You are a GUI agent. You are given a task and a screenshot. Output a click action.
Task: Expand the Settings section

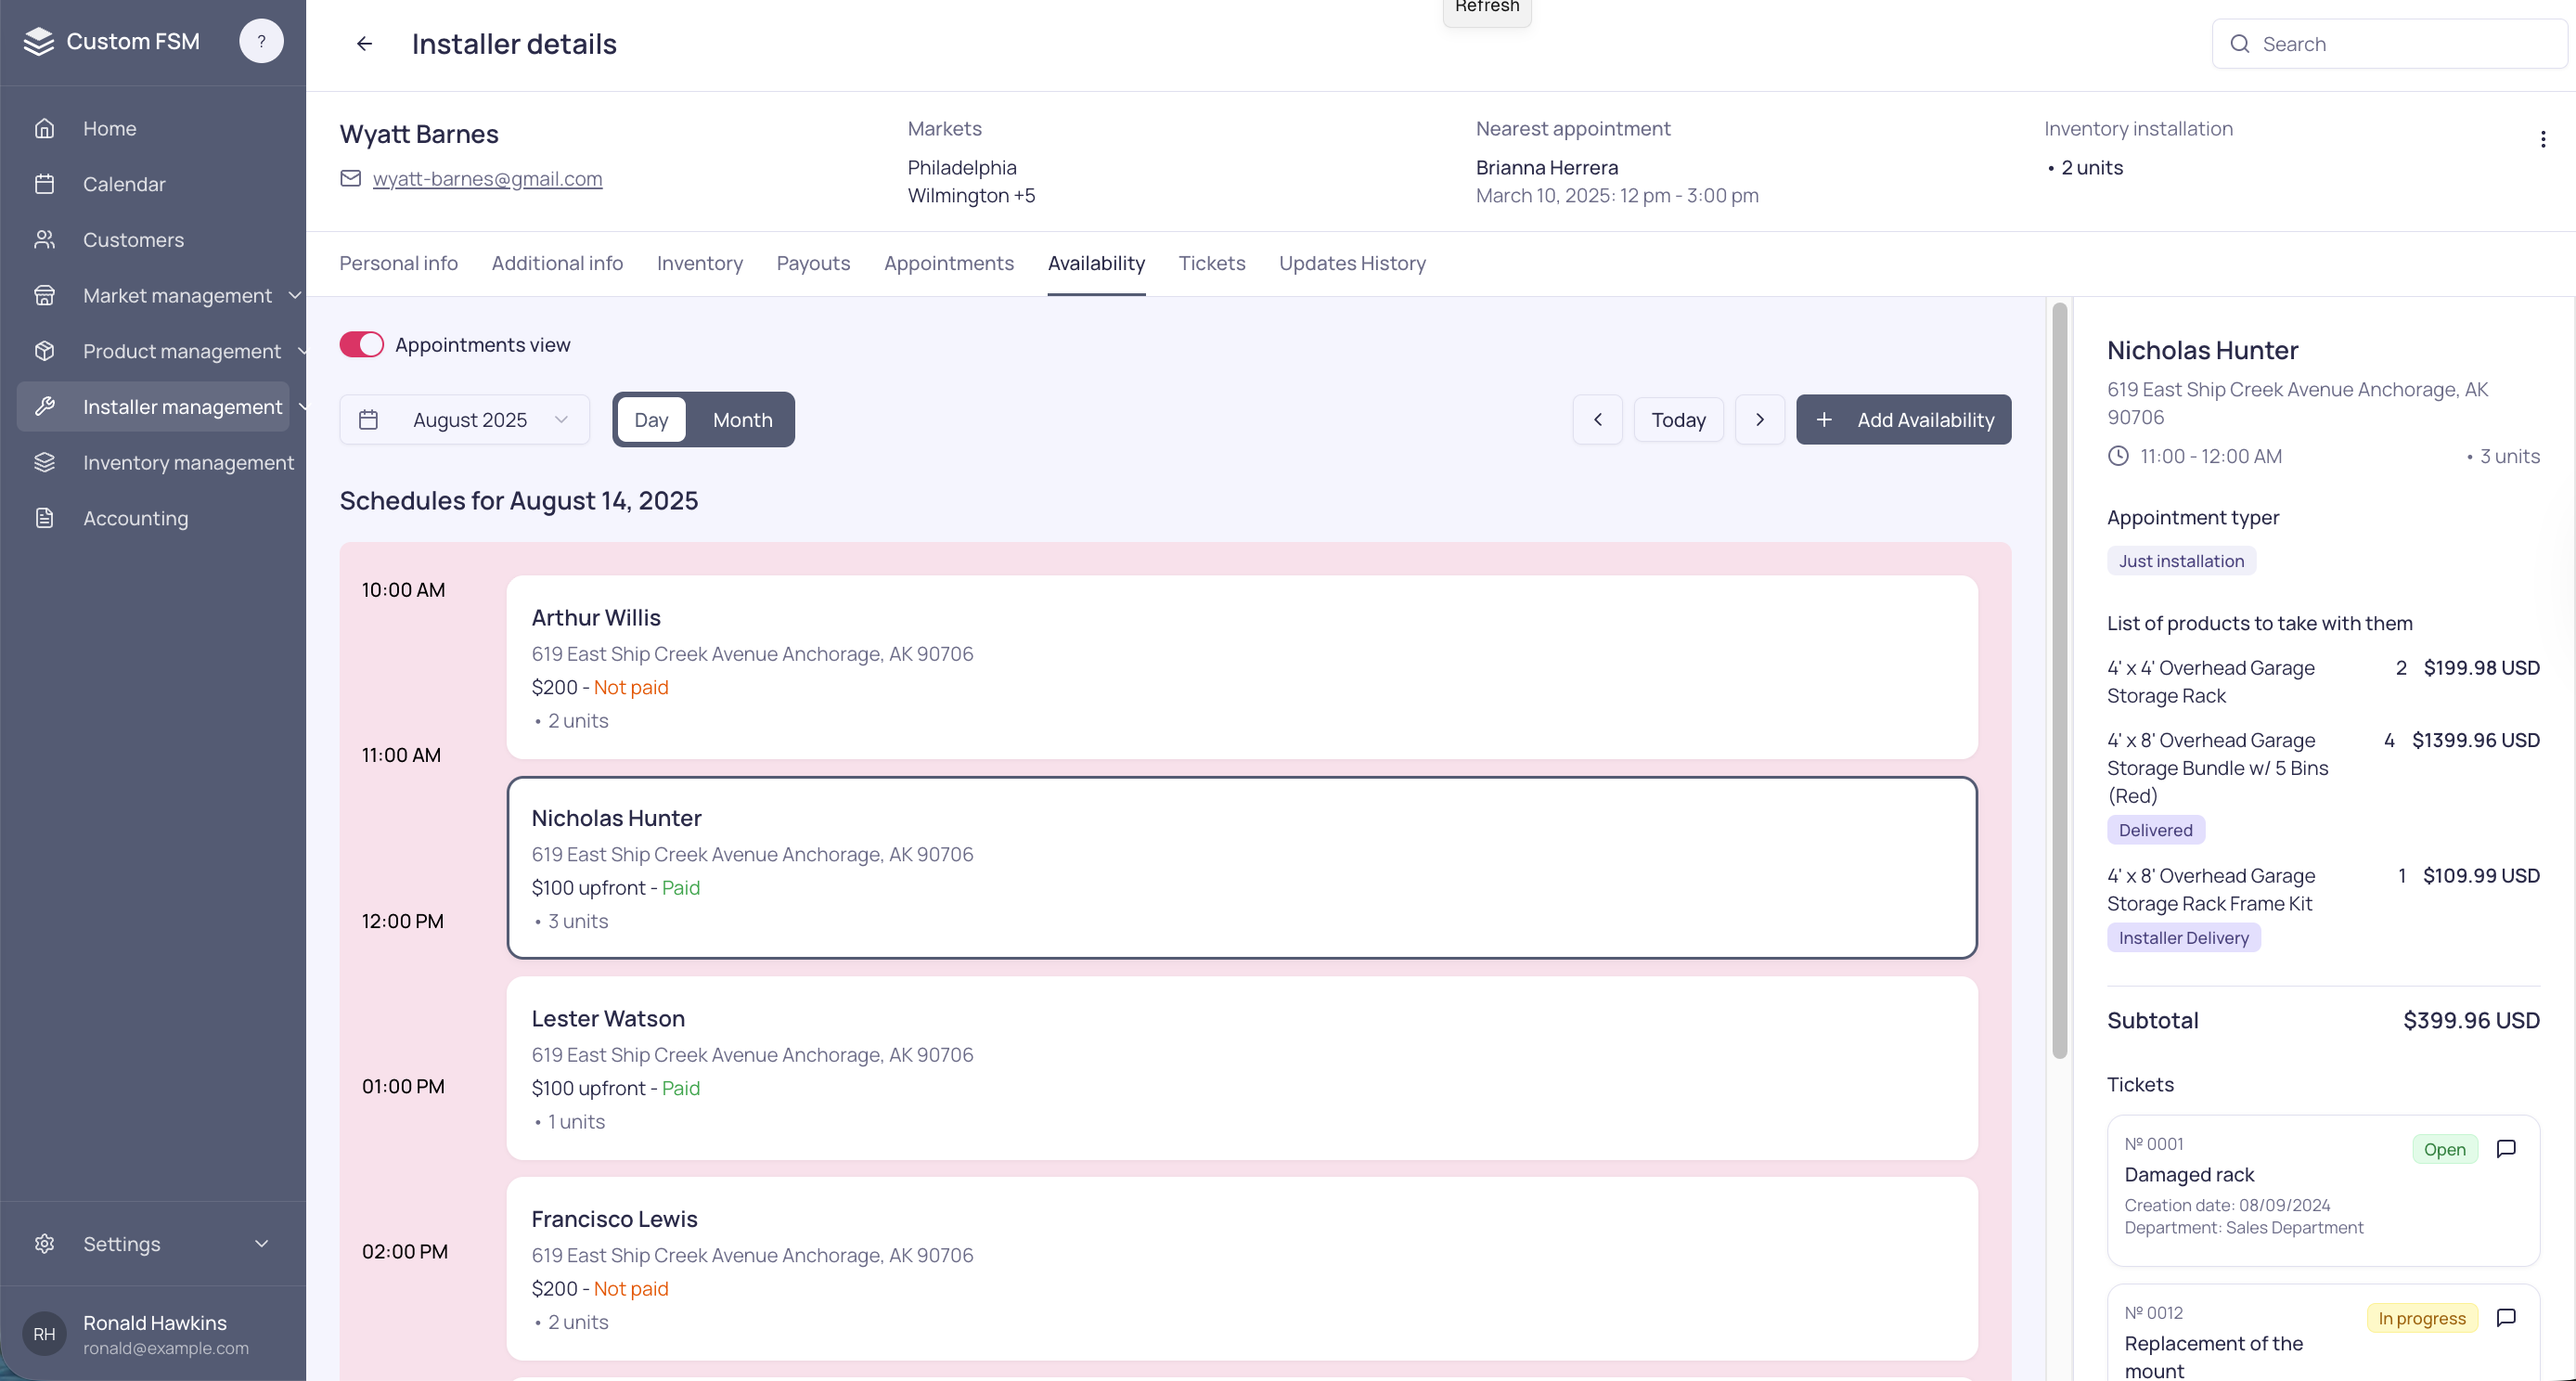click(x=121, y=1243)
